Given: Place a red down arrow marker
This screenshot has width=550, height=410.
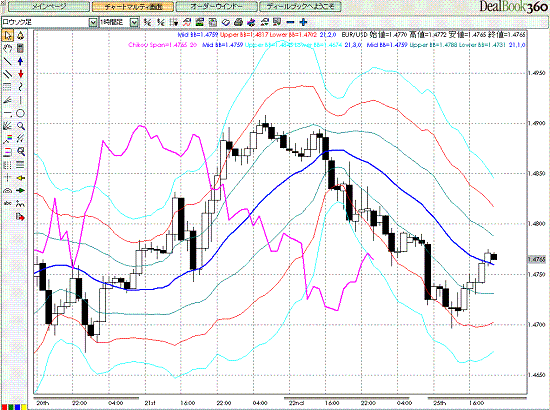Looking at the screenshot, I should tap(20, 74).
